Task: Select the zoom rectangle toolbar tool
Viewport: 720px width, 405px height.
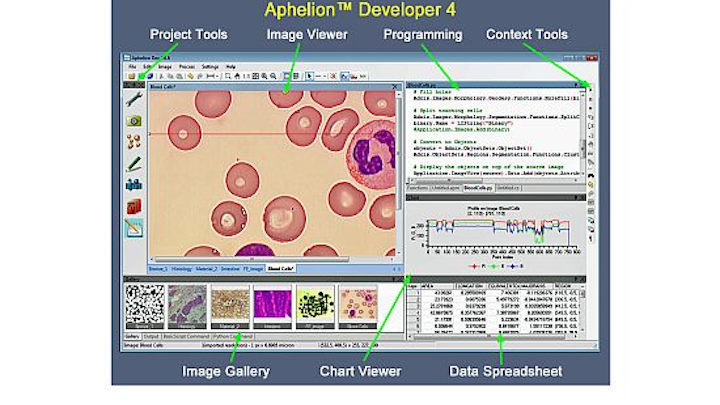Action: pyautogui.click(x=228, y=76)
